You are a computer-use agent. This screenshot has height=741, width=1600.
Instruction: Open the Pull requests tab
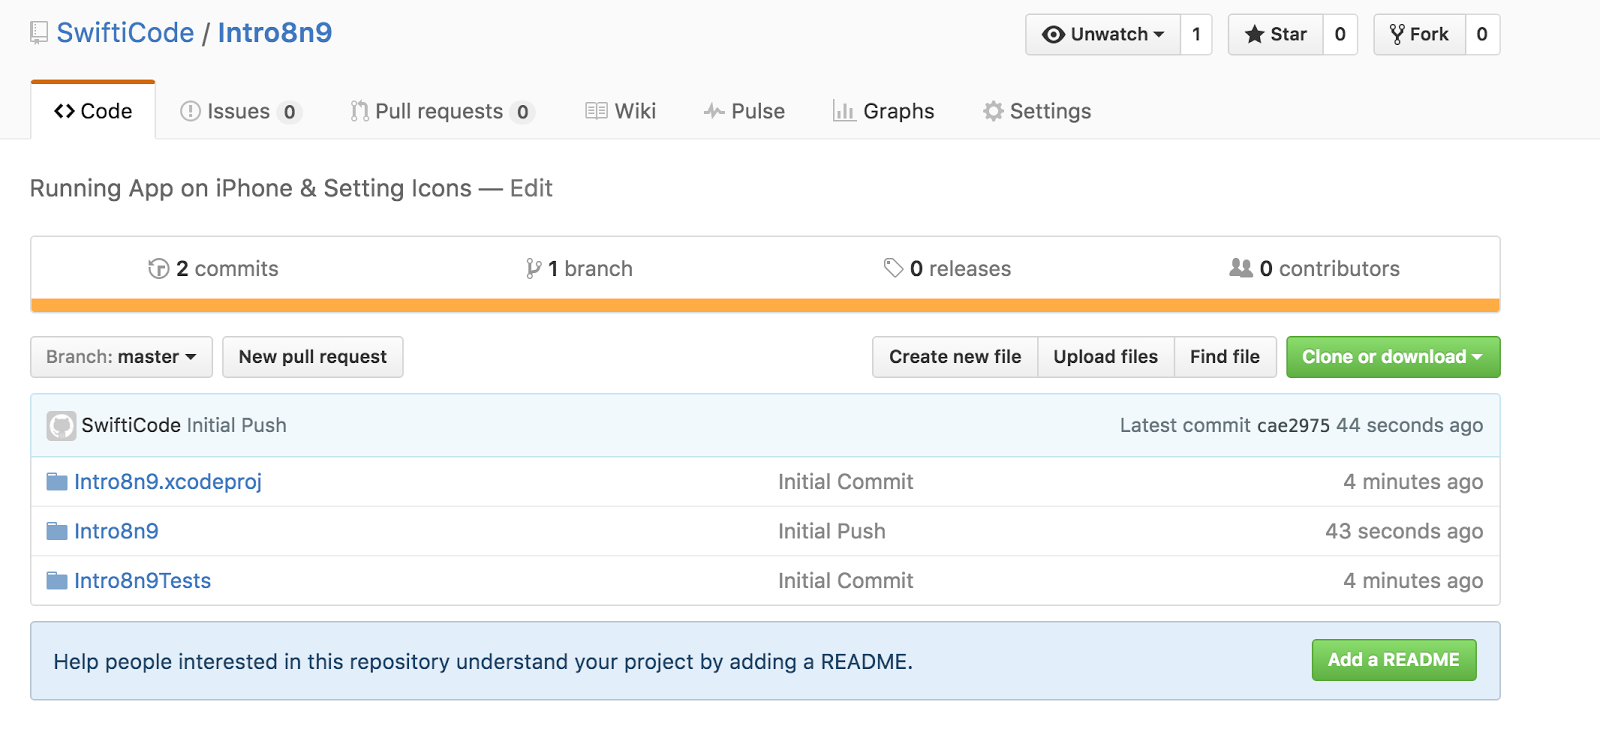[x=440, y=111]
